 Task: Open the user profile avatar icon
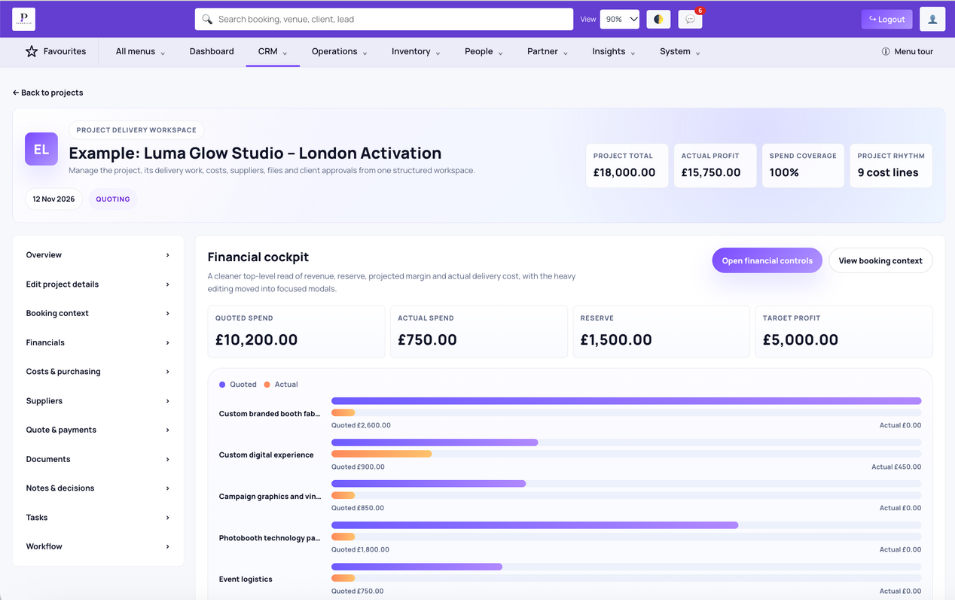click(932, 19)
